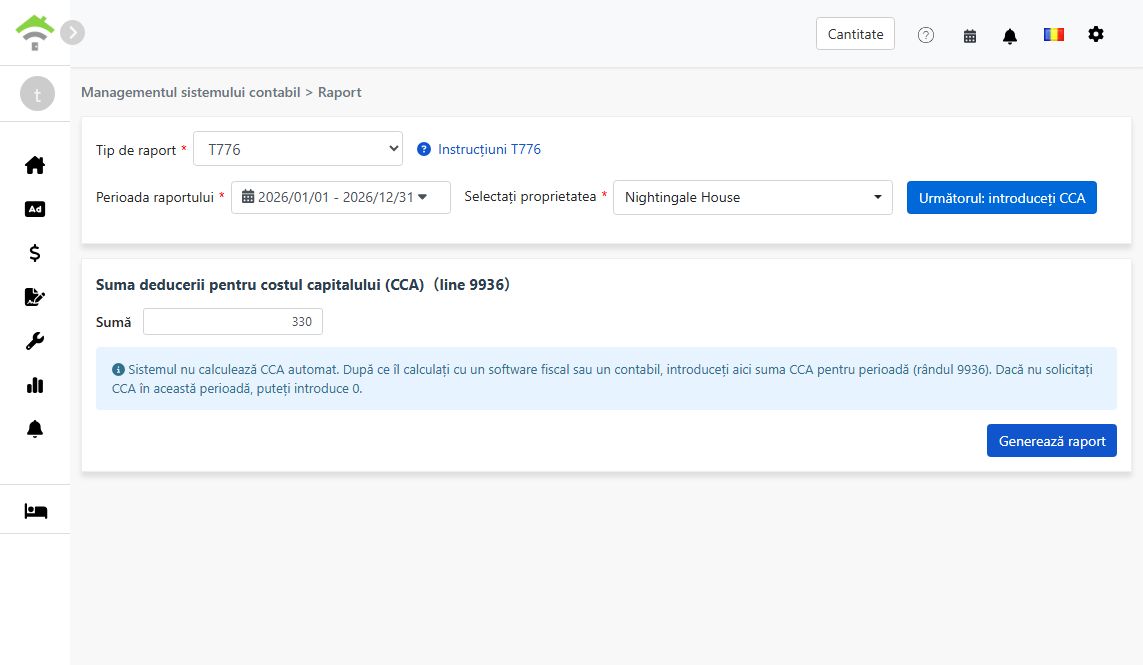Open the dollar sign accounting icon
The height and width of the screenshot is (665, 1143).
point(35,253)
